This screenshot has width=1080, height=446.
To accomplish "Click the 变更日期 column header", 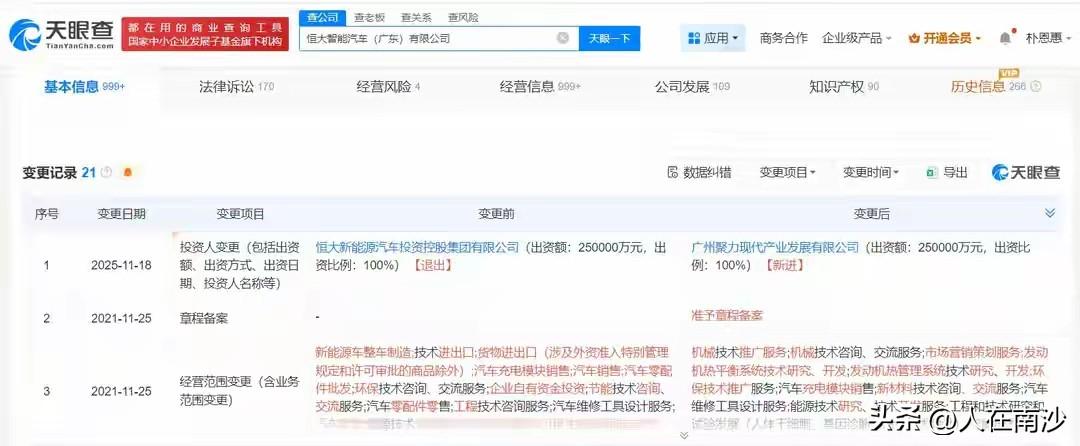I will [121, 214].
